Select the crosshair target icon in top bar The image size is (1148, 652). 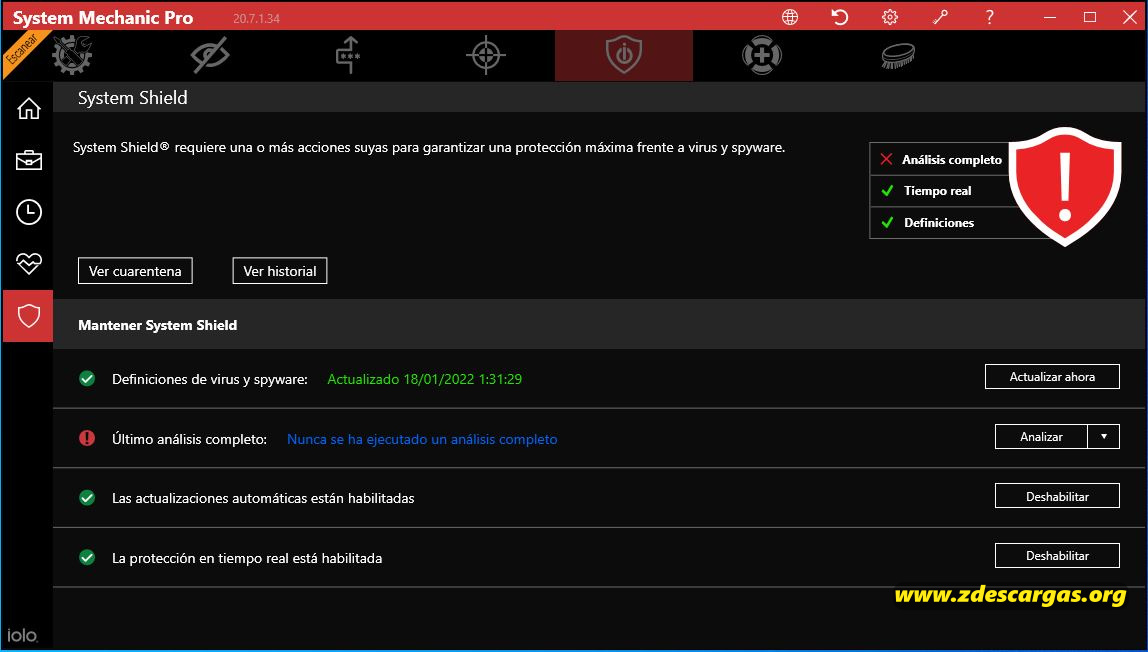point(486,55)
